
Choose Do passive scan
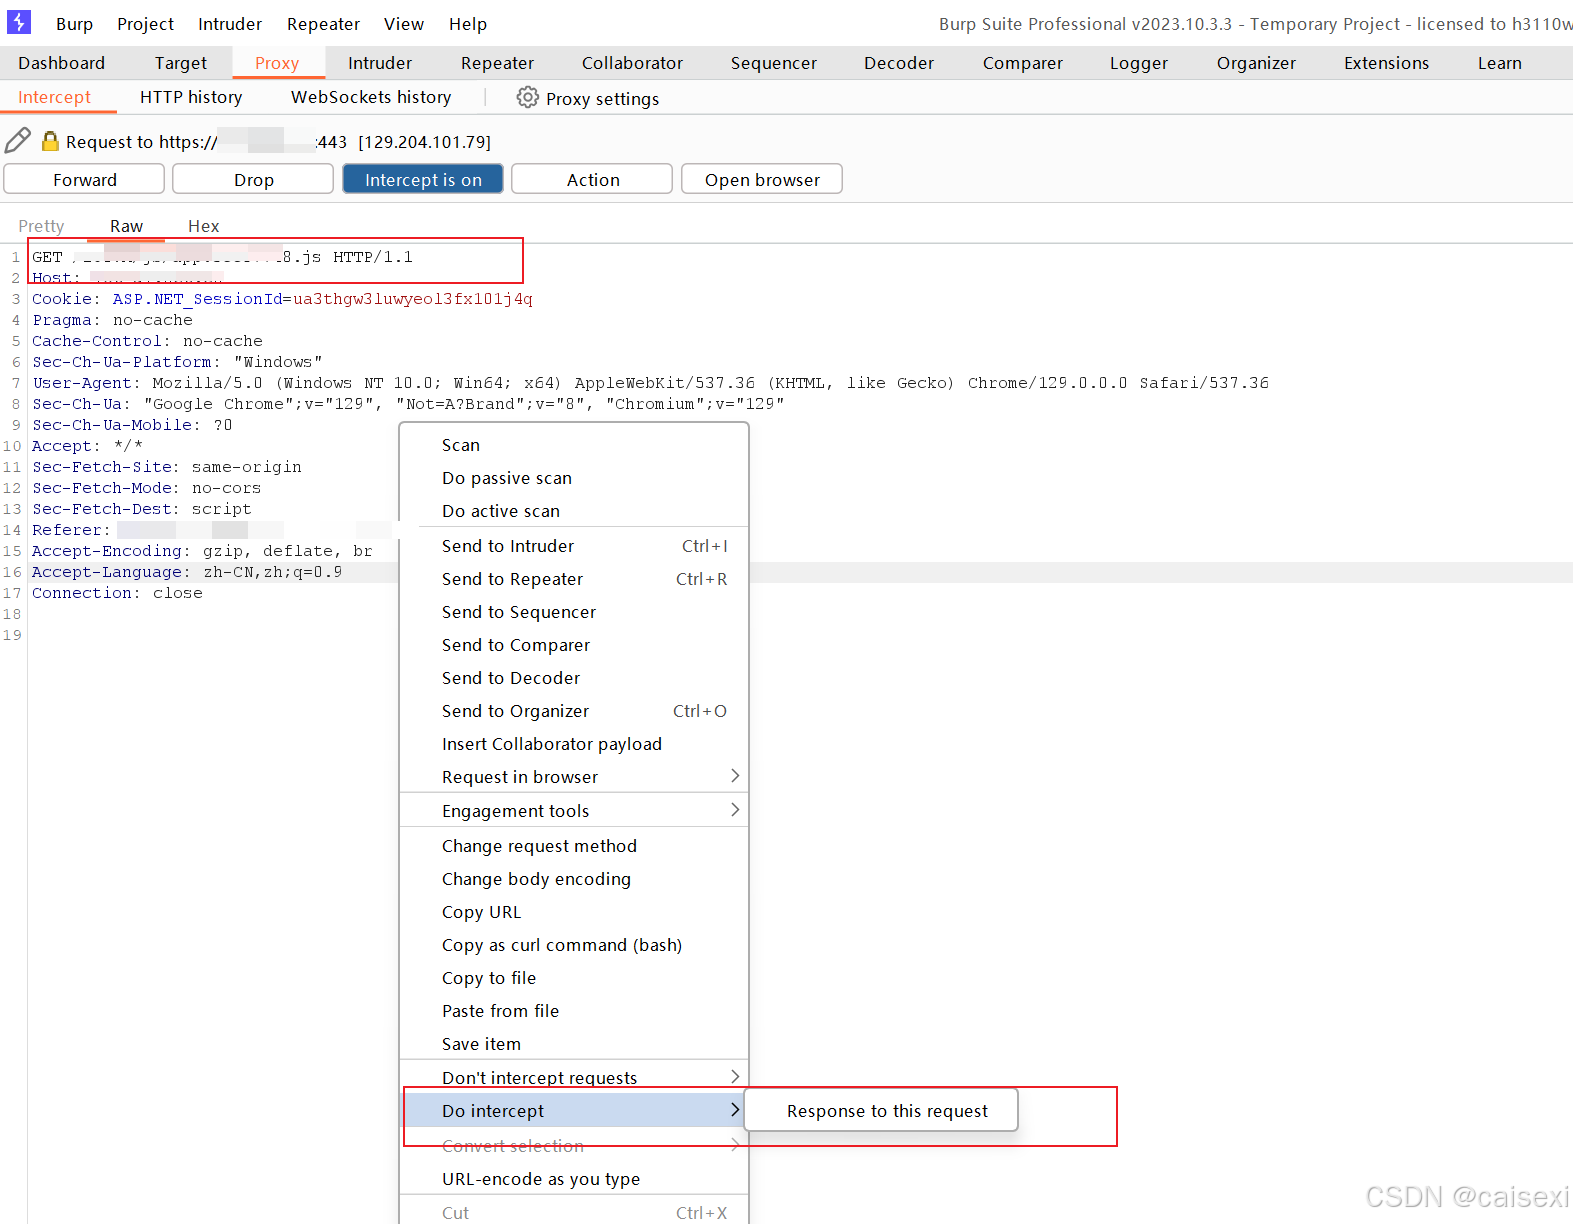click(x=574, y=478)
